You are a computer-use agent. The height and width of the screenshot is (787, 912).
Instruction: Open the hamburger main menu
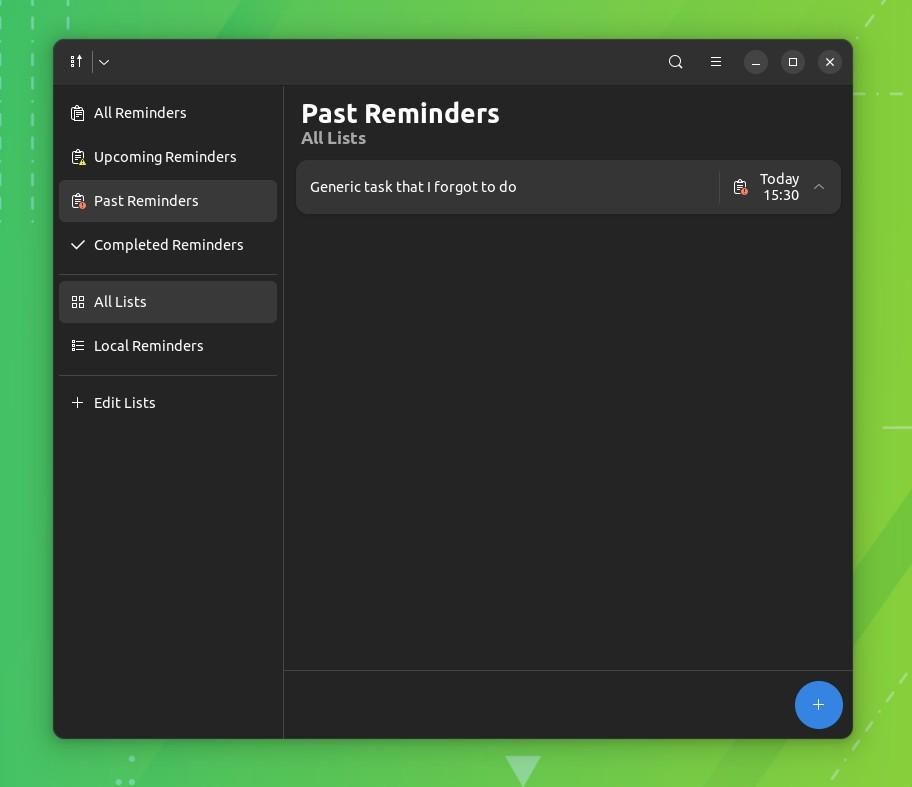click(716, 61)
